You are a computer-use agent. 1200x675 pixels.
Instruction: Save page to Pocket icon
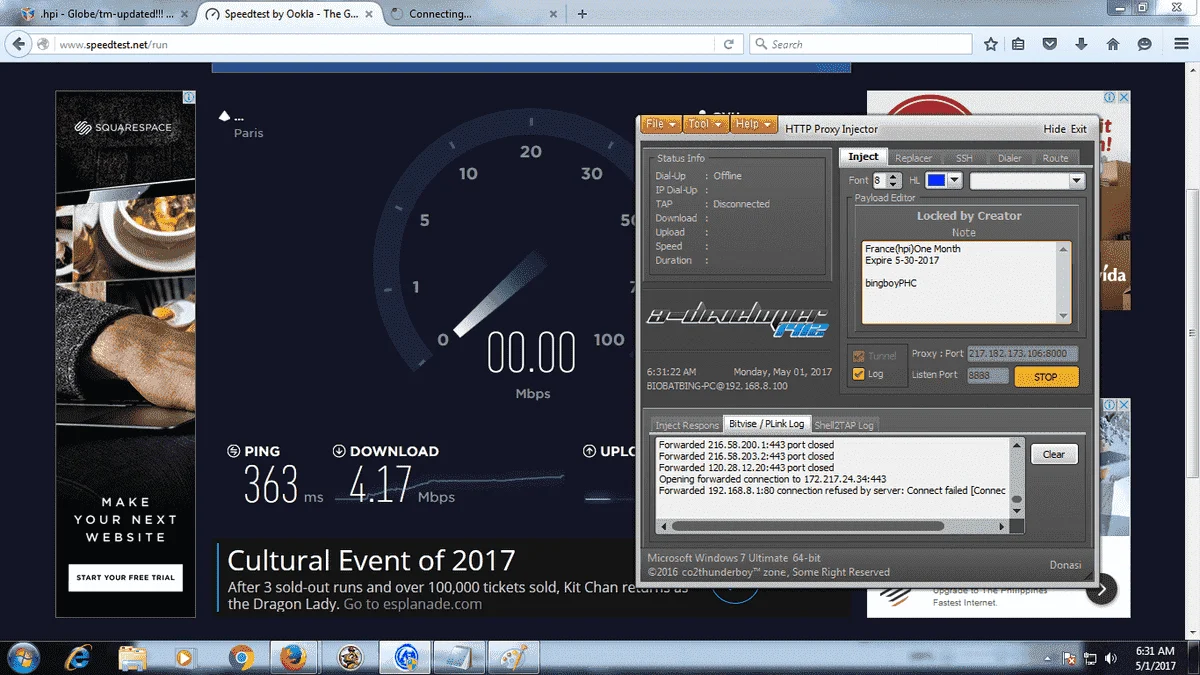click(1050, 44)
